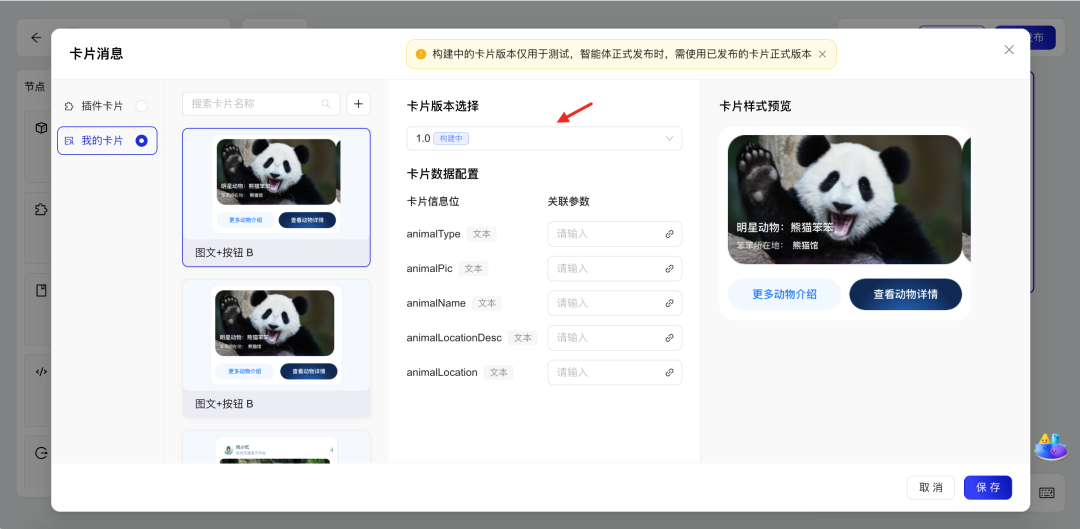Click the panda image in the style preview
Image resolution: width=1080 pixels, height=529 pixels.
(844, 199)
